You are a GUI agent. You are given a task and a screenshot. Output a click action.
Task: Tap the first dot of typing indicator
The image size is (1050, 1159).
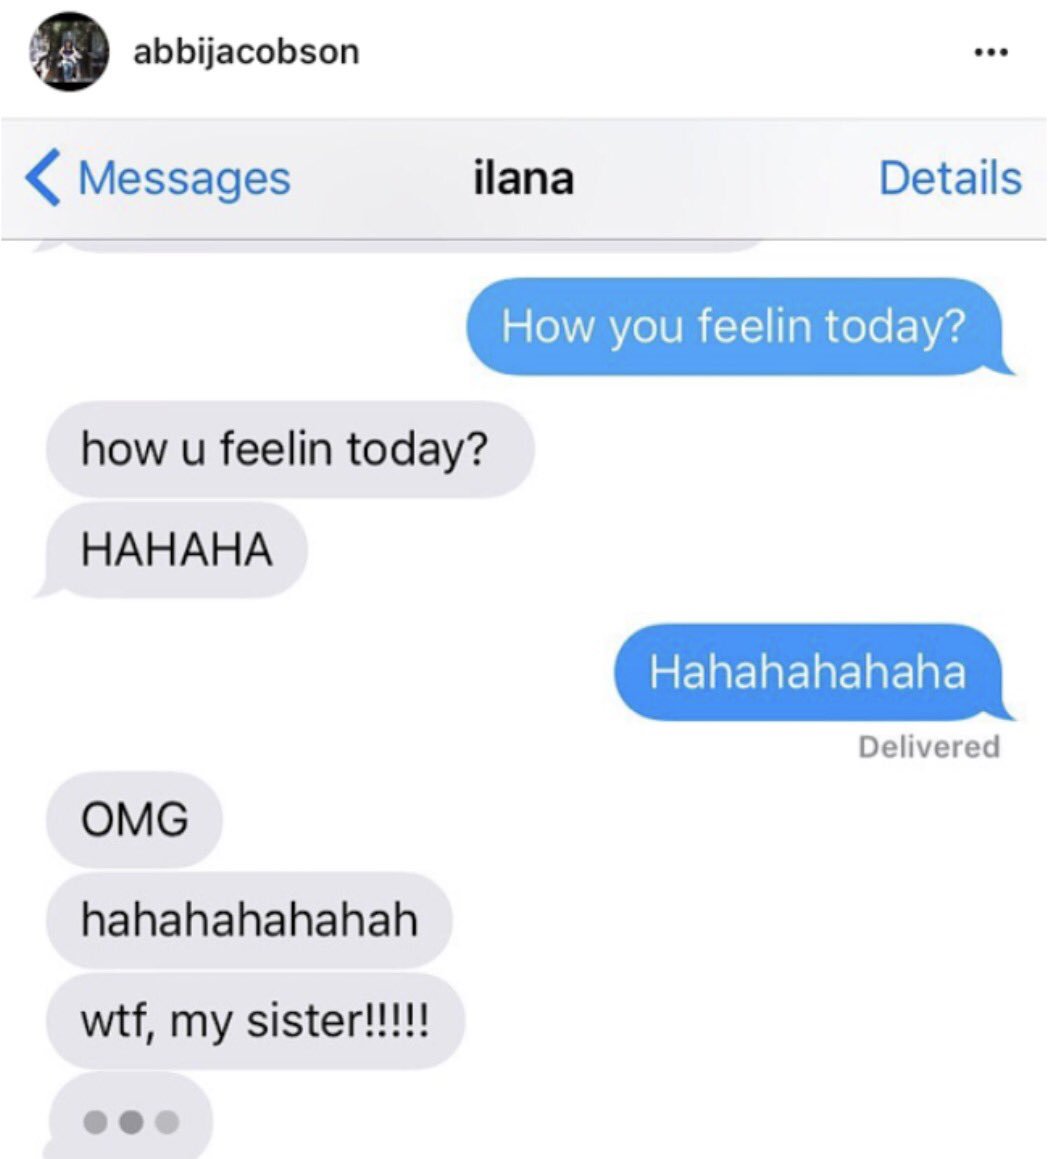(x=95, y=1122)
